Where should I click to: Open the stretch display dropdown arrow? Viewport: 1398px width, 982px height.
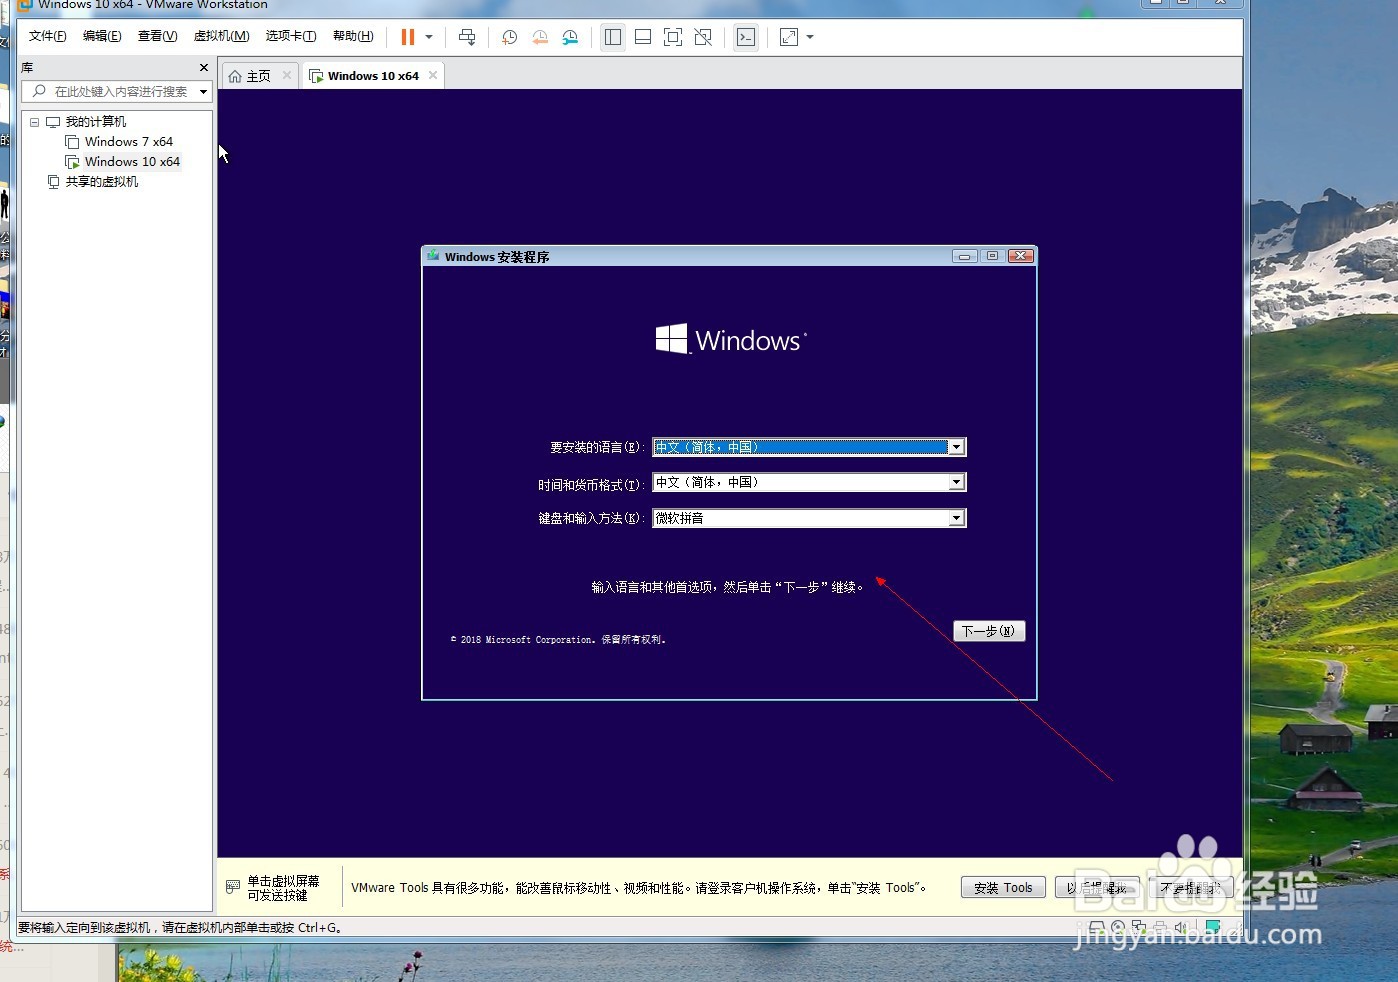(x=810, y=37)
